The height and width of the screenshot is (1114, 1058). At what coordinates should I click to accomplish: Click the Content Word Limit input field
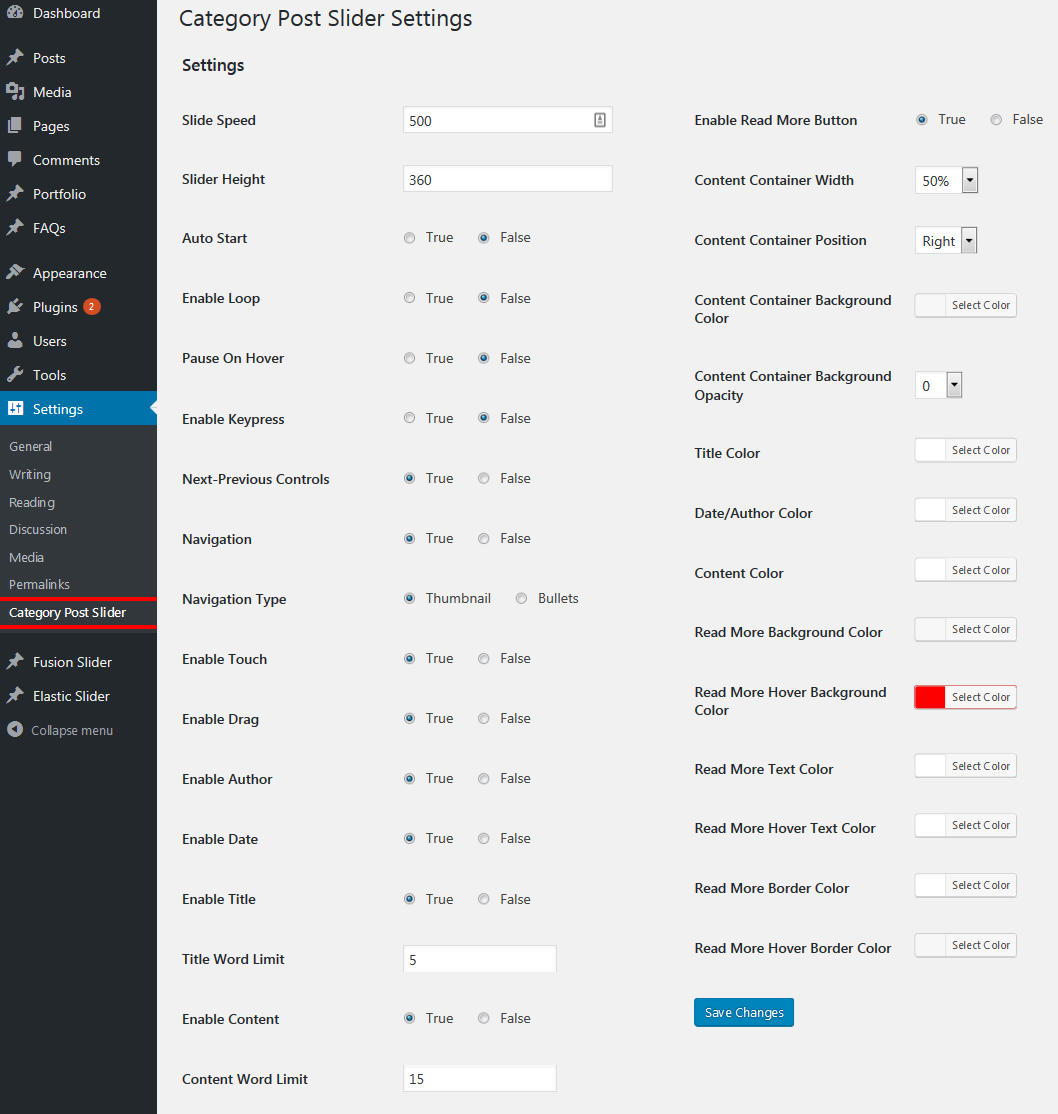pyautogui.click(x=480, y=1078)
